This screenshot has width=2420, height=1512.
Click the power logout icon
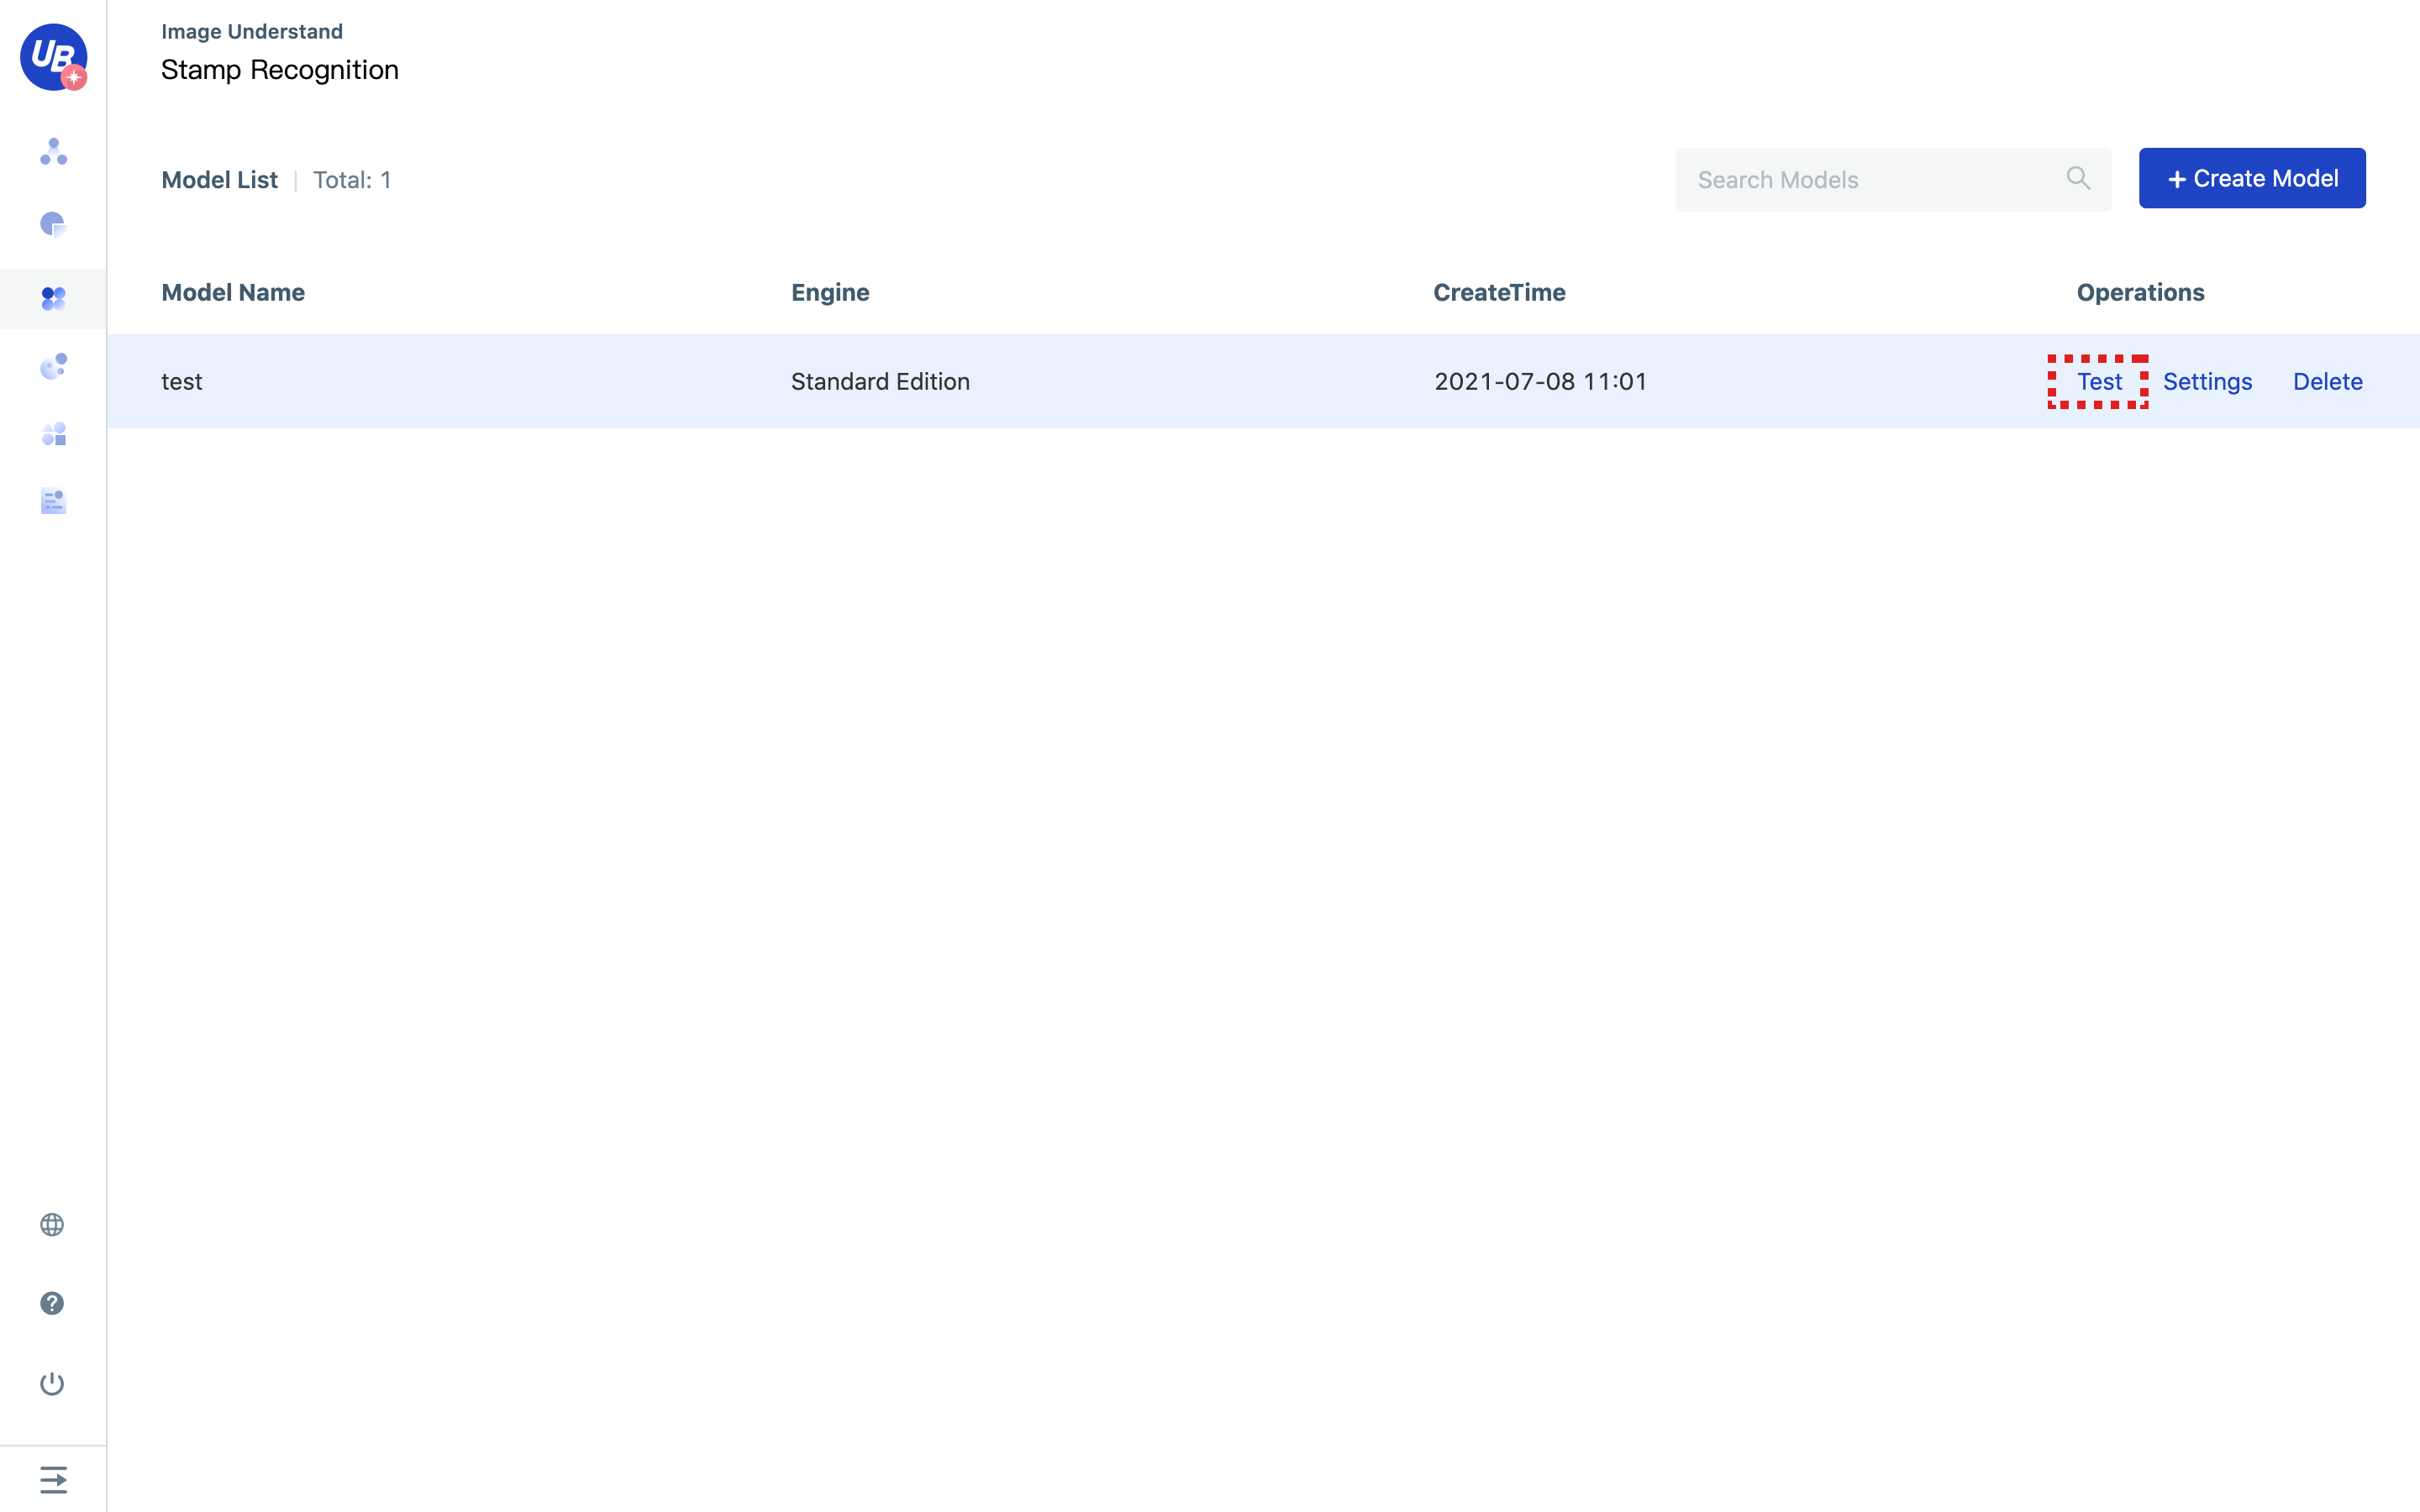(x=52, y=1383)
